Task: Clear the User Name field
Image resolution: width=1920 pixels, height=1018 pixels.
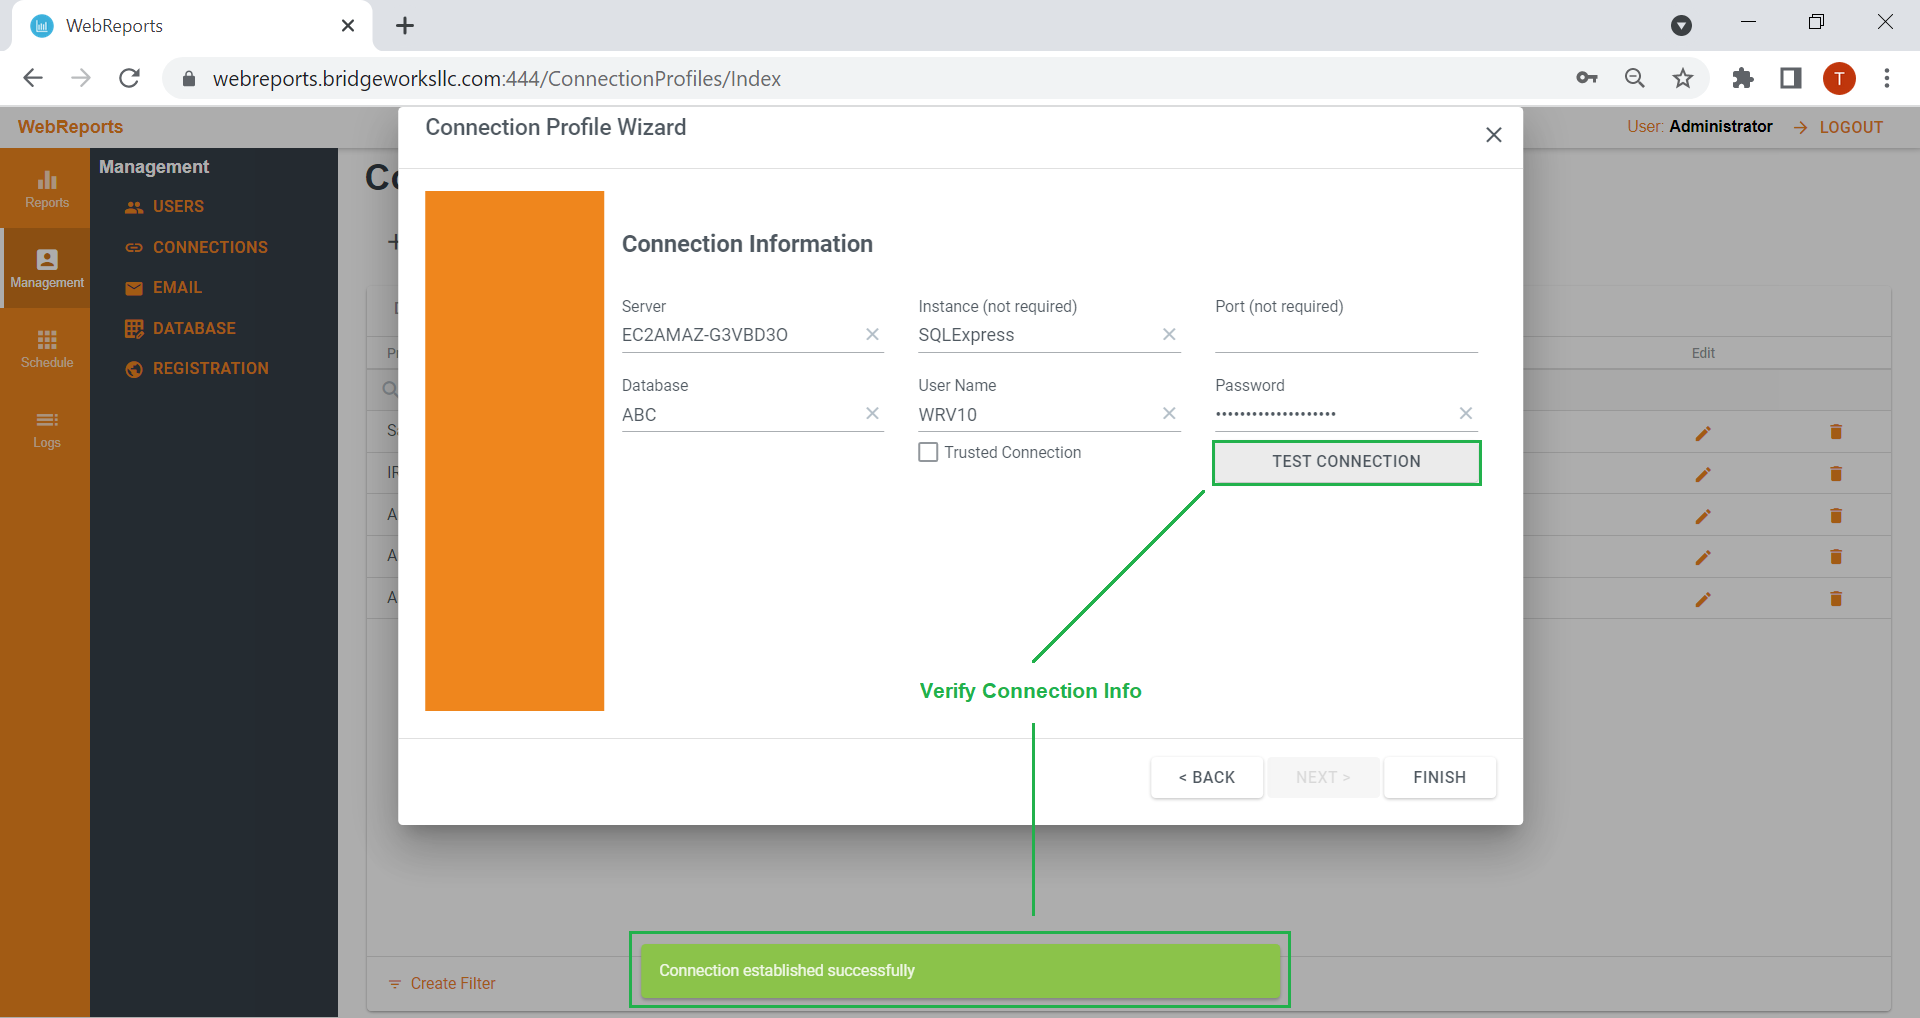Action: pyautogui.click(x=1169, y=413)
